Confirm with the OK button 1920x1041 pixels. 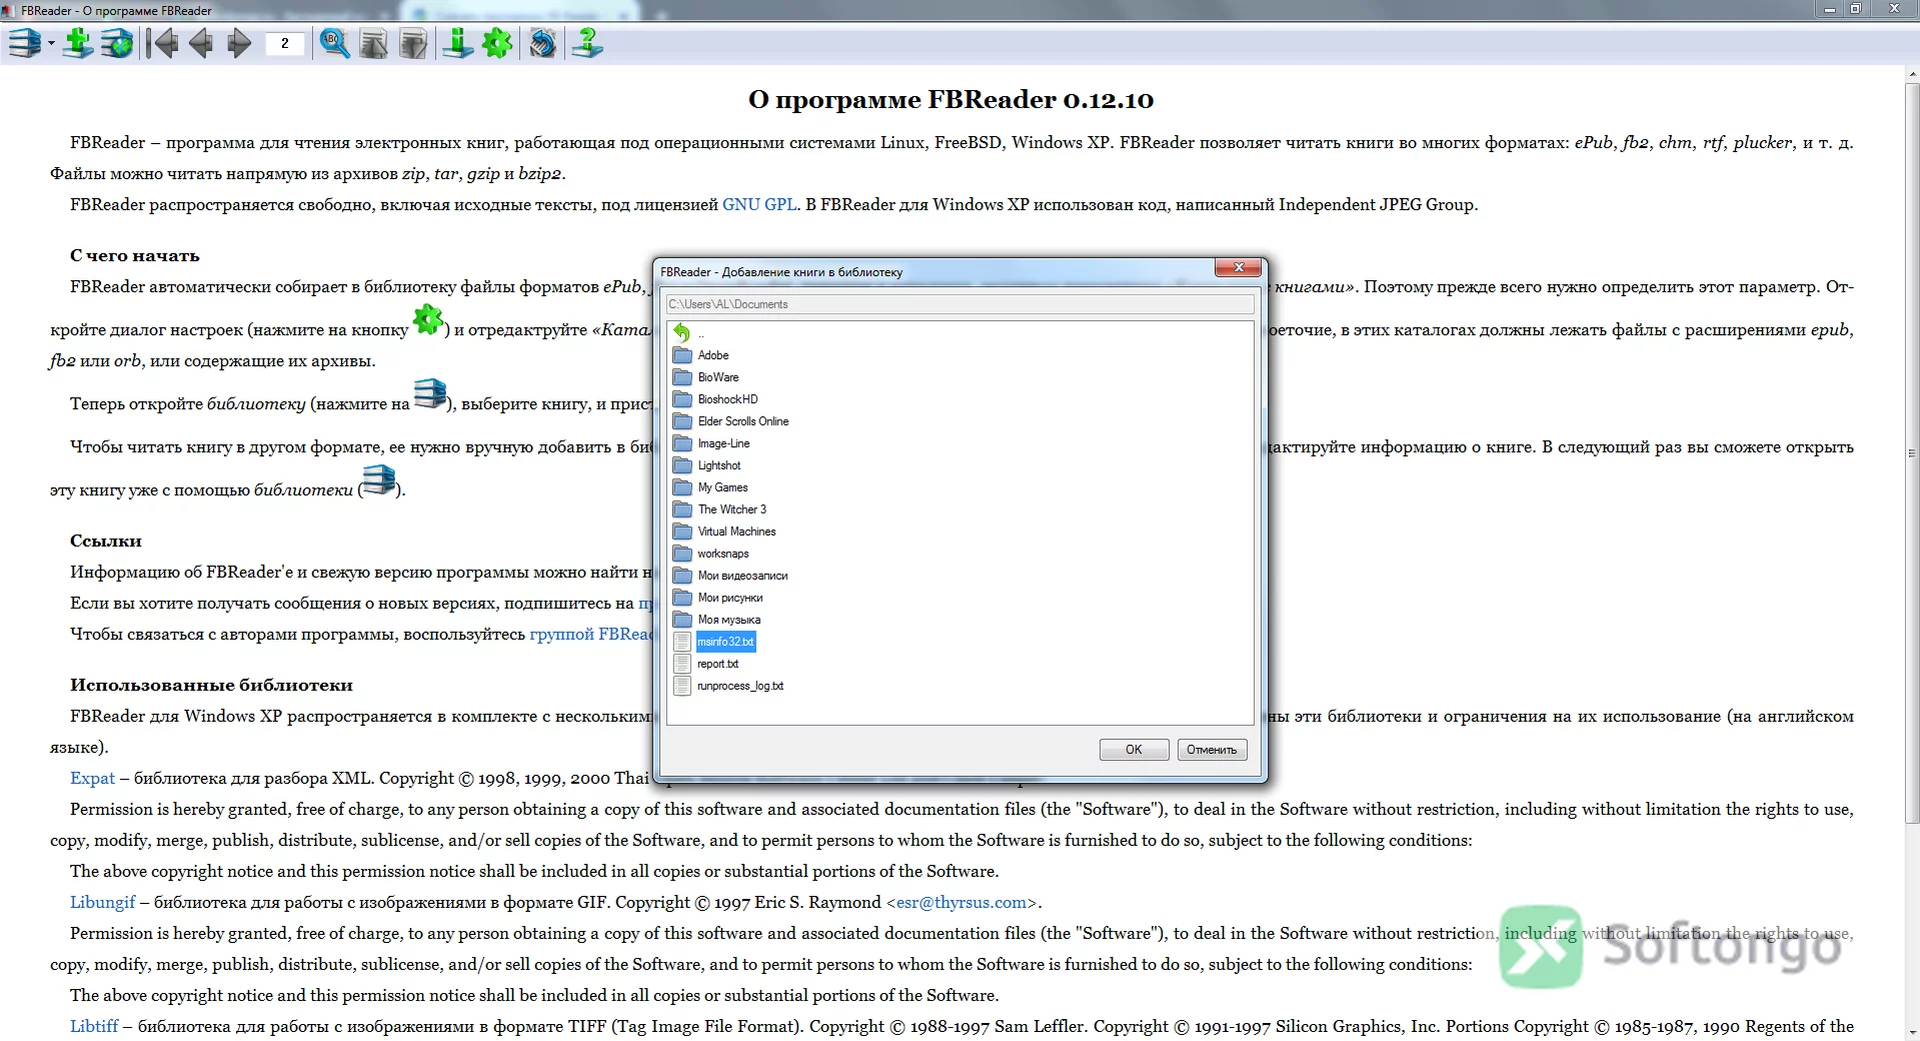tap(1134, 749)
